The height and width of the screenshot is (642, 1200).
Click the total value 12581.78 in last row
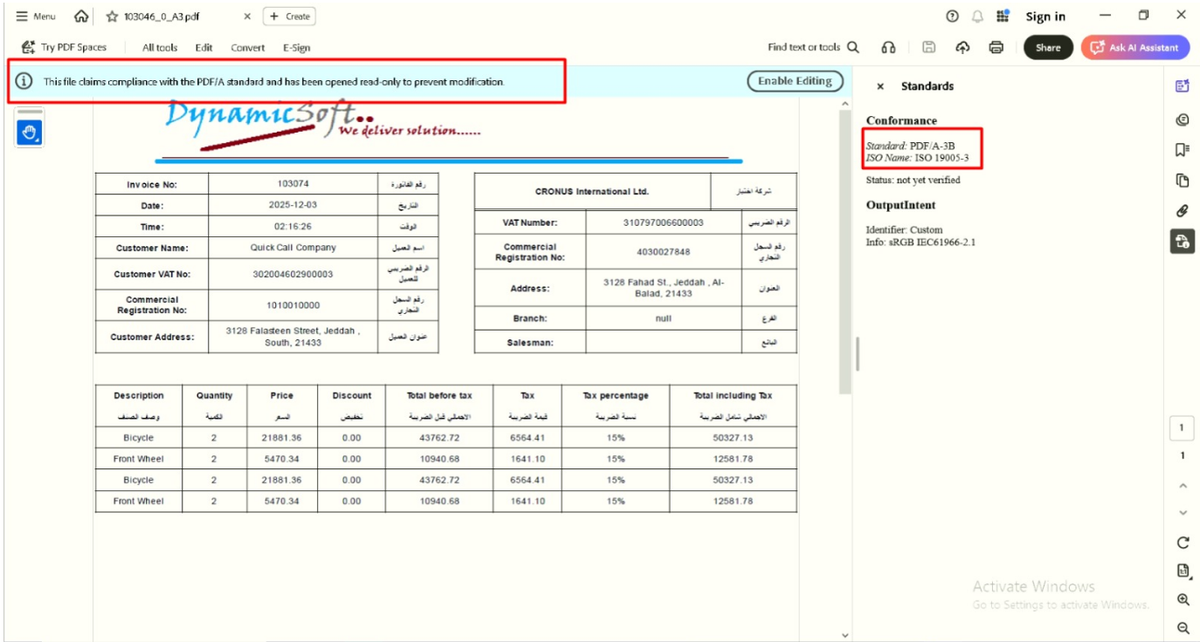[x=732, y=501]
